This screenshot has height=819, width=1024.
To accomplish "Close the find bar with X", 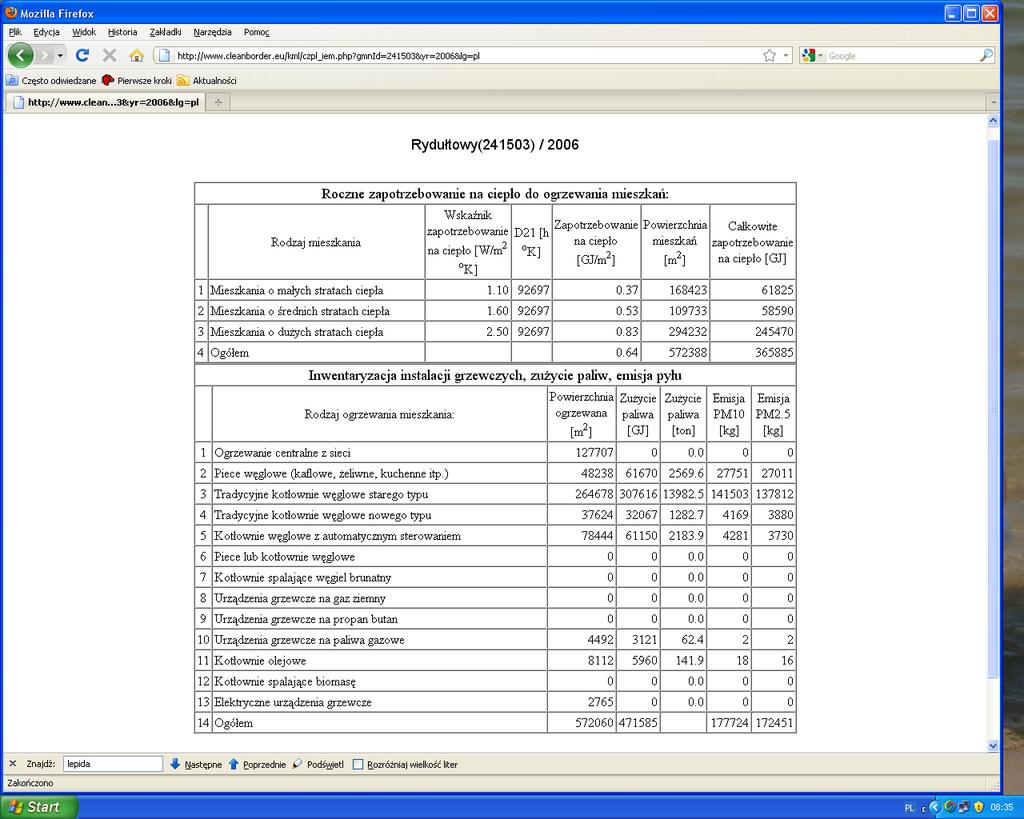I will [x=12, y=763].
